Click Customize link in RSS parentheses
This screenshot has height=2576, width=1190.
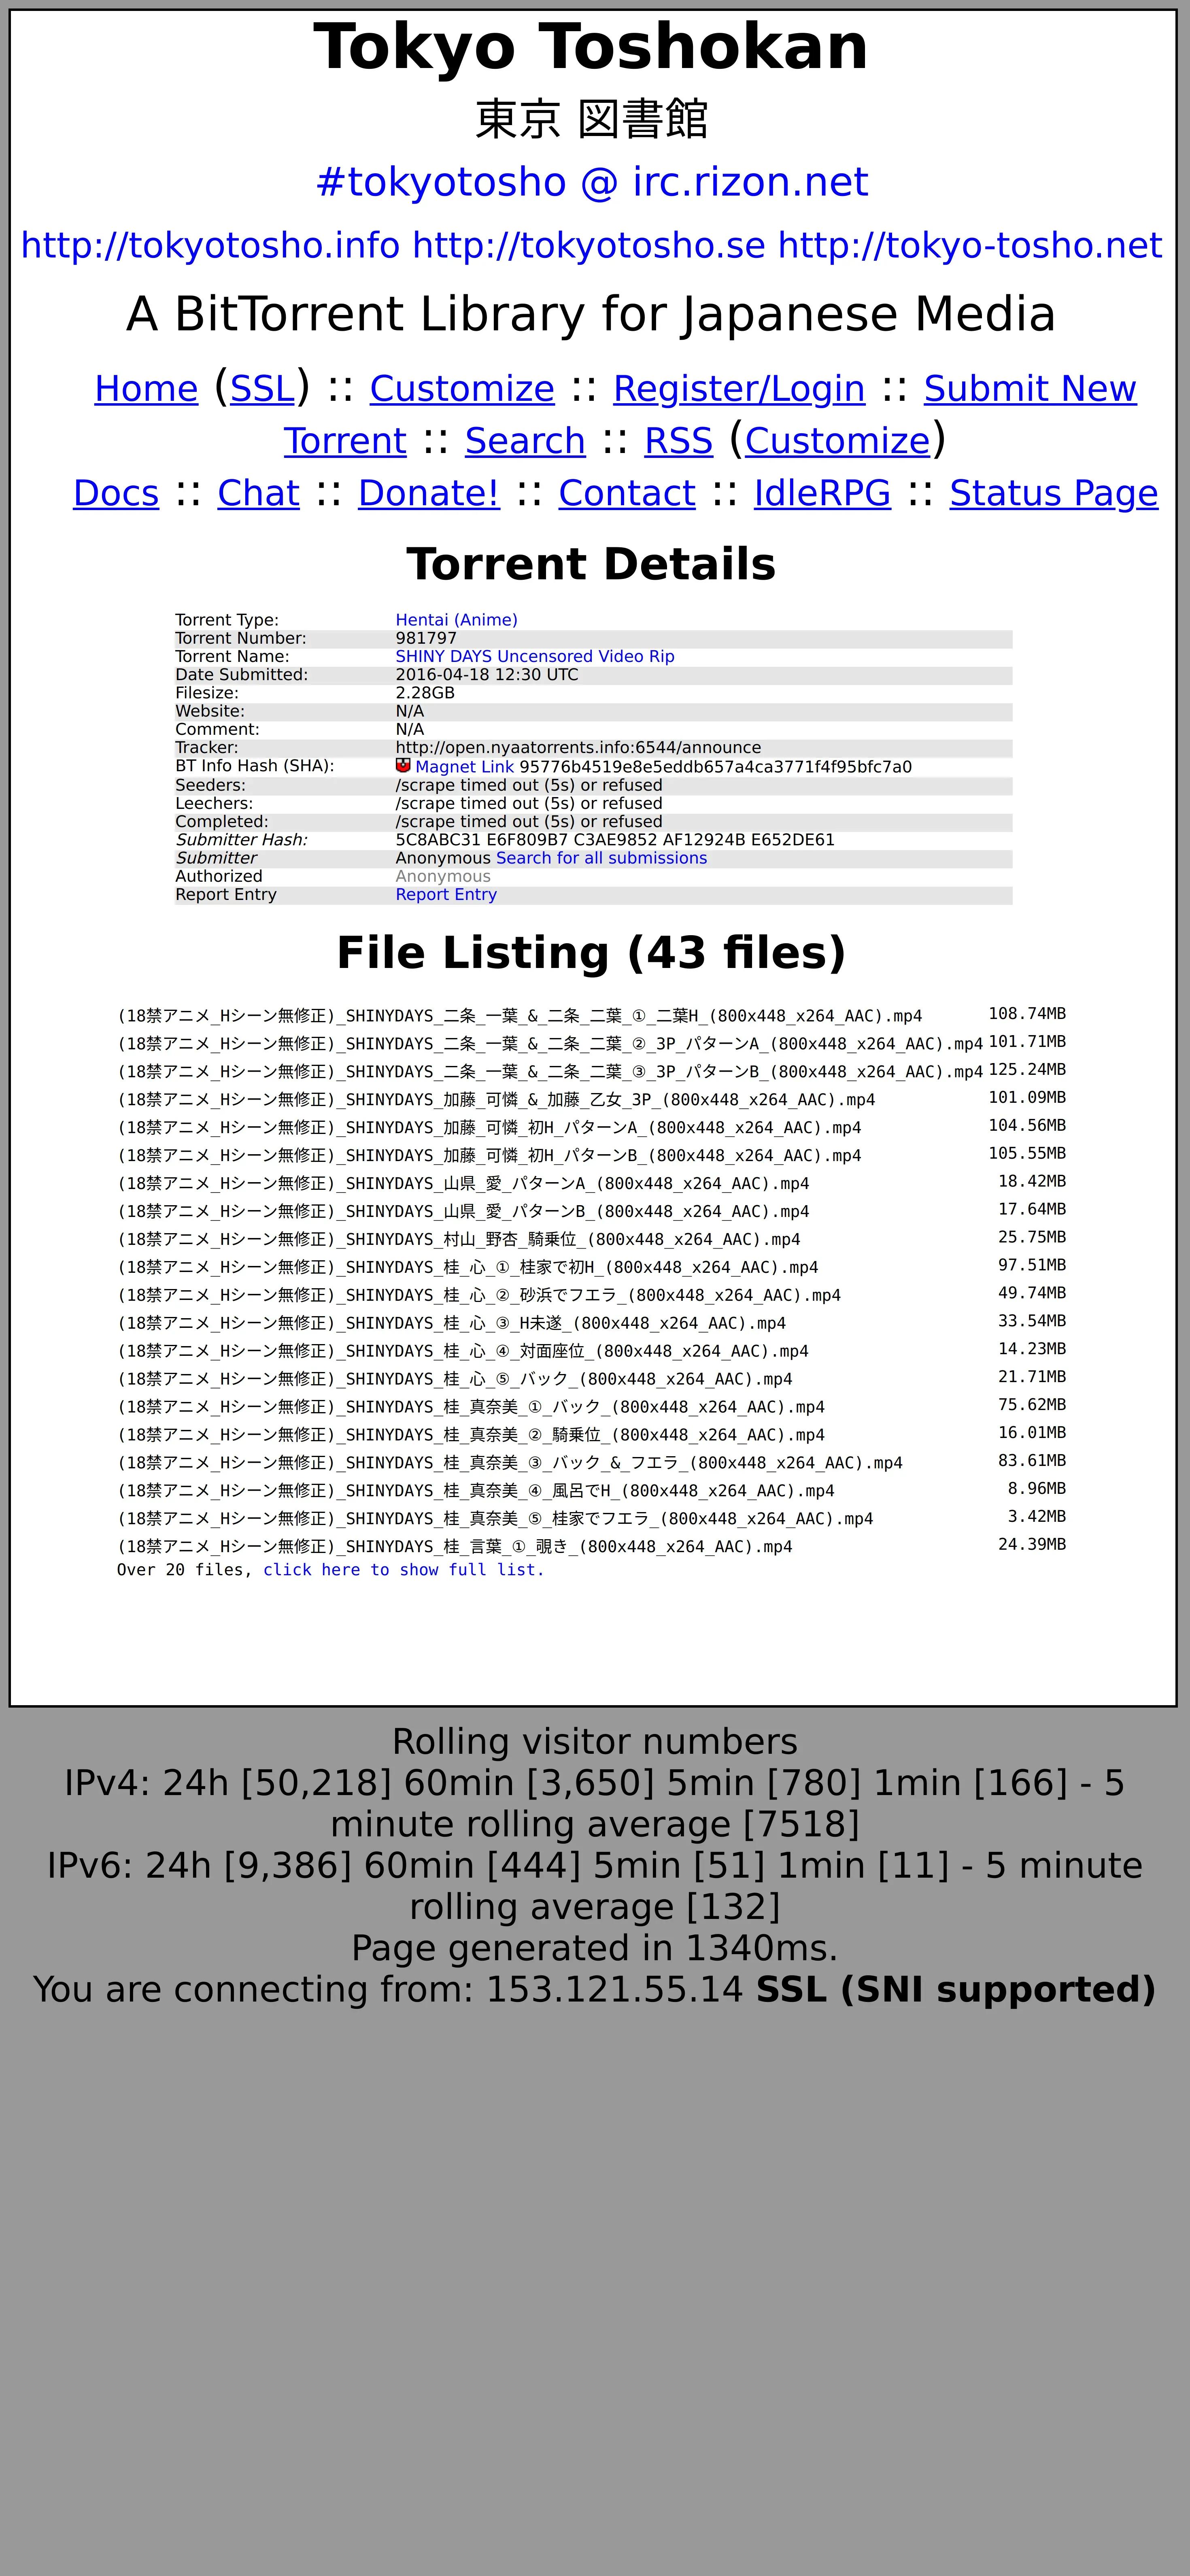pyautogui.click(x=837, y=441)
